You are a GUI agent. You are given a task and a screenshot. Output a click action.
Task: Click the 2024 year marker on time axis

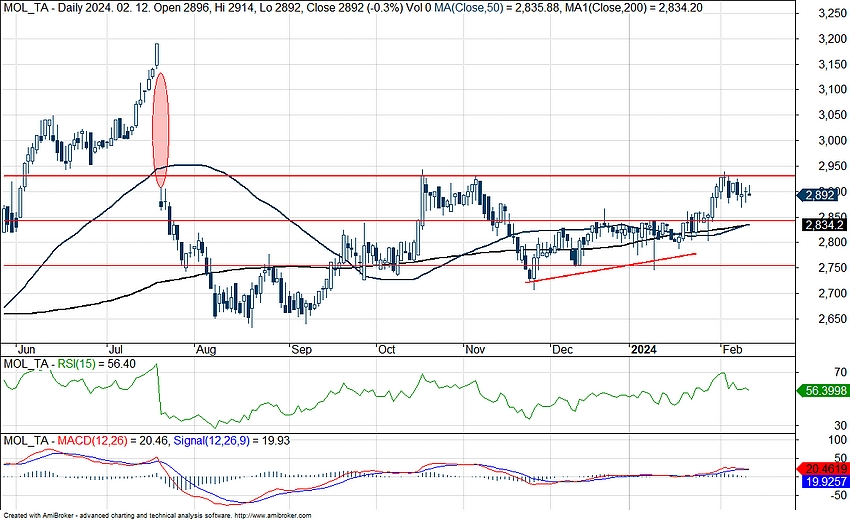(640, 350)
